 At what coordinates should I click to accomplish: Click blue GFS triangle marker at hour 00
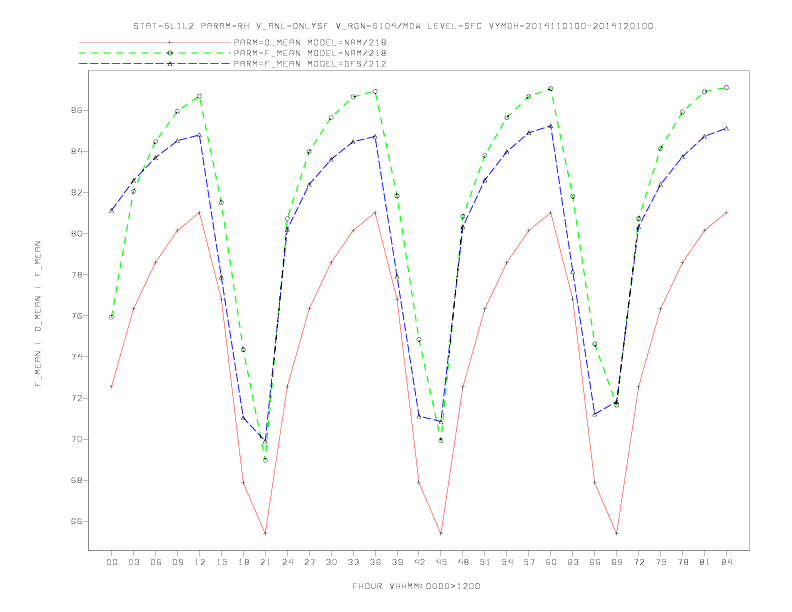(112, 211)
